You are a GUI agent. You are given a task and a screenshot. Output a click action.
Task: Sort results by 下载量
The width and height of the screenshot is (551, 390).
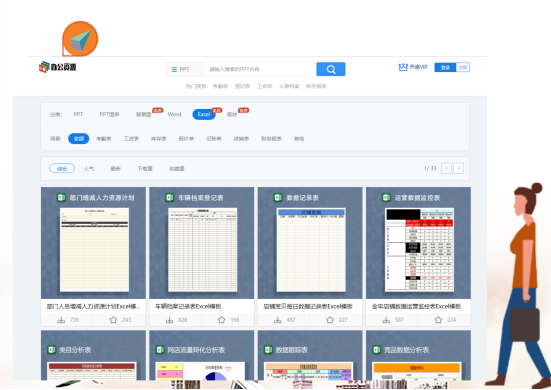[145, 169]
